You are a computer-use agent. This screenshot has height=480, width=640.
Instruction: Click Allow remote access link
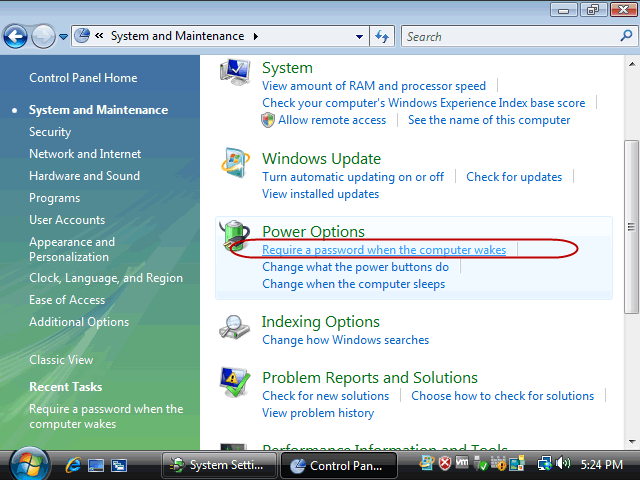click(x=332, y=120)
